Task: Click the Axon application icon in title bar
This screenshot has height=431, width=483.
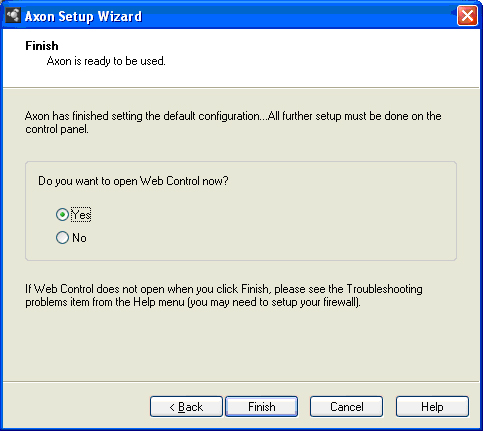Action: (x=13, y=16)
